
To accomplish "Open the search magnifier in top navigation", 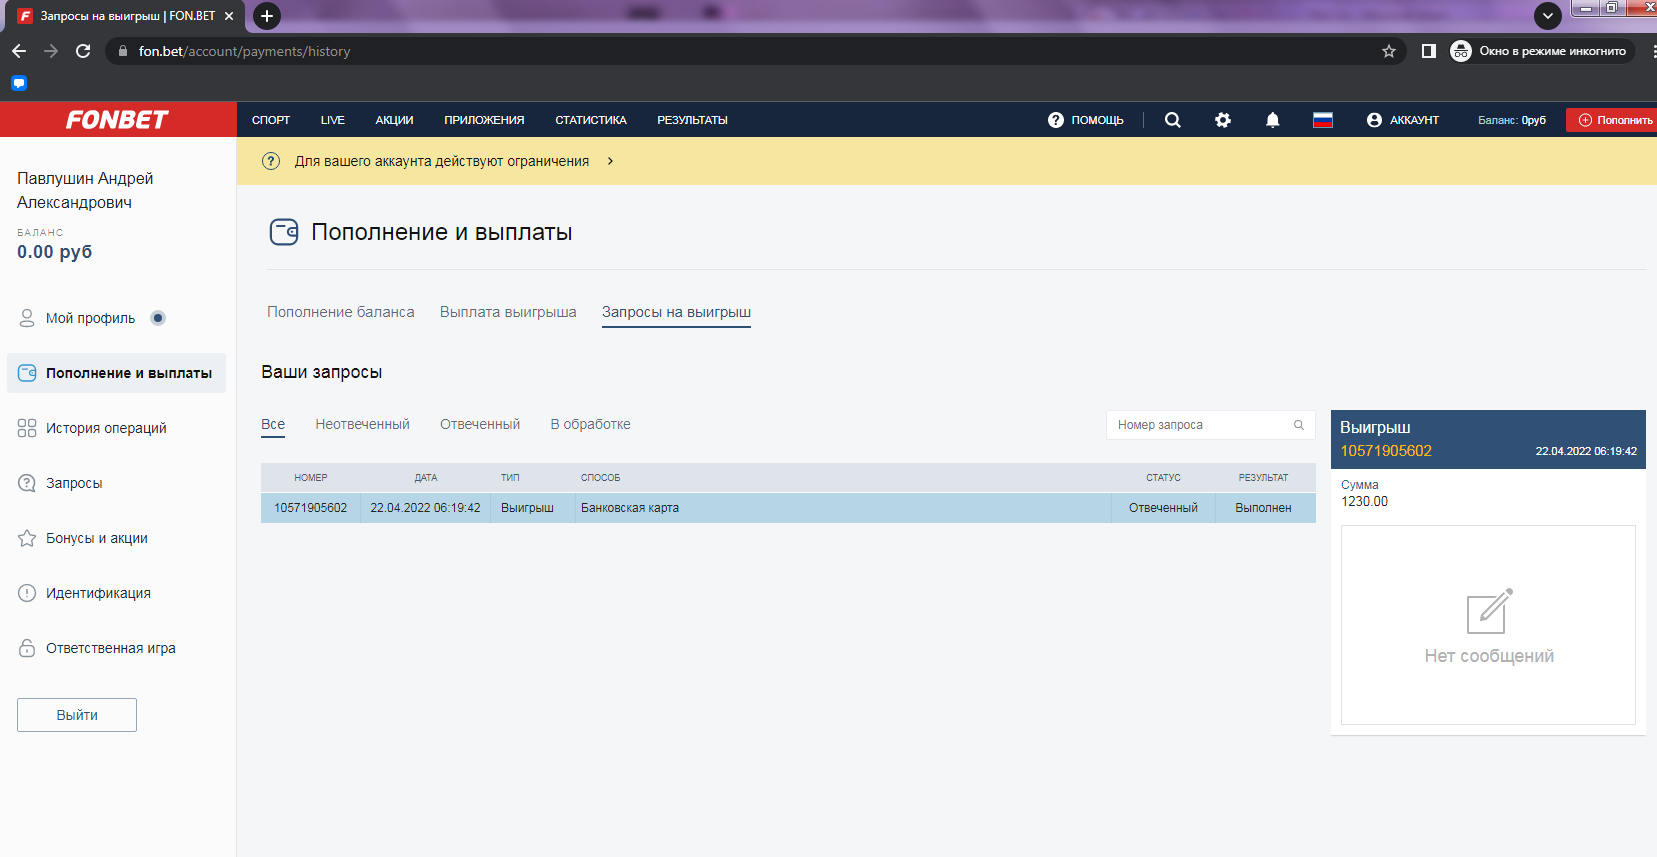I will click(x=1173, y=120).
